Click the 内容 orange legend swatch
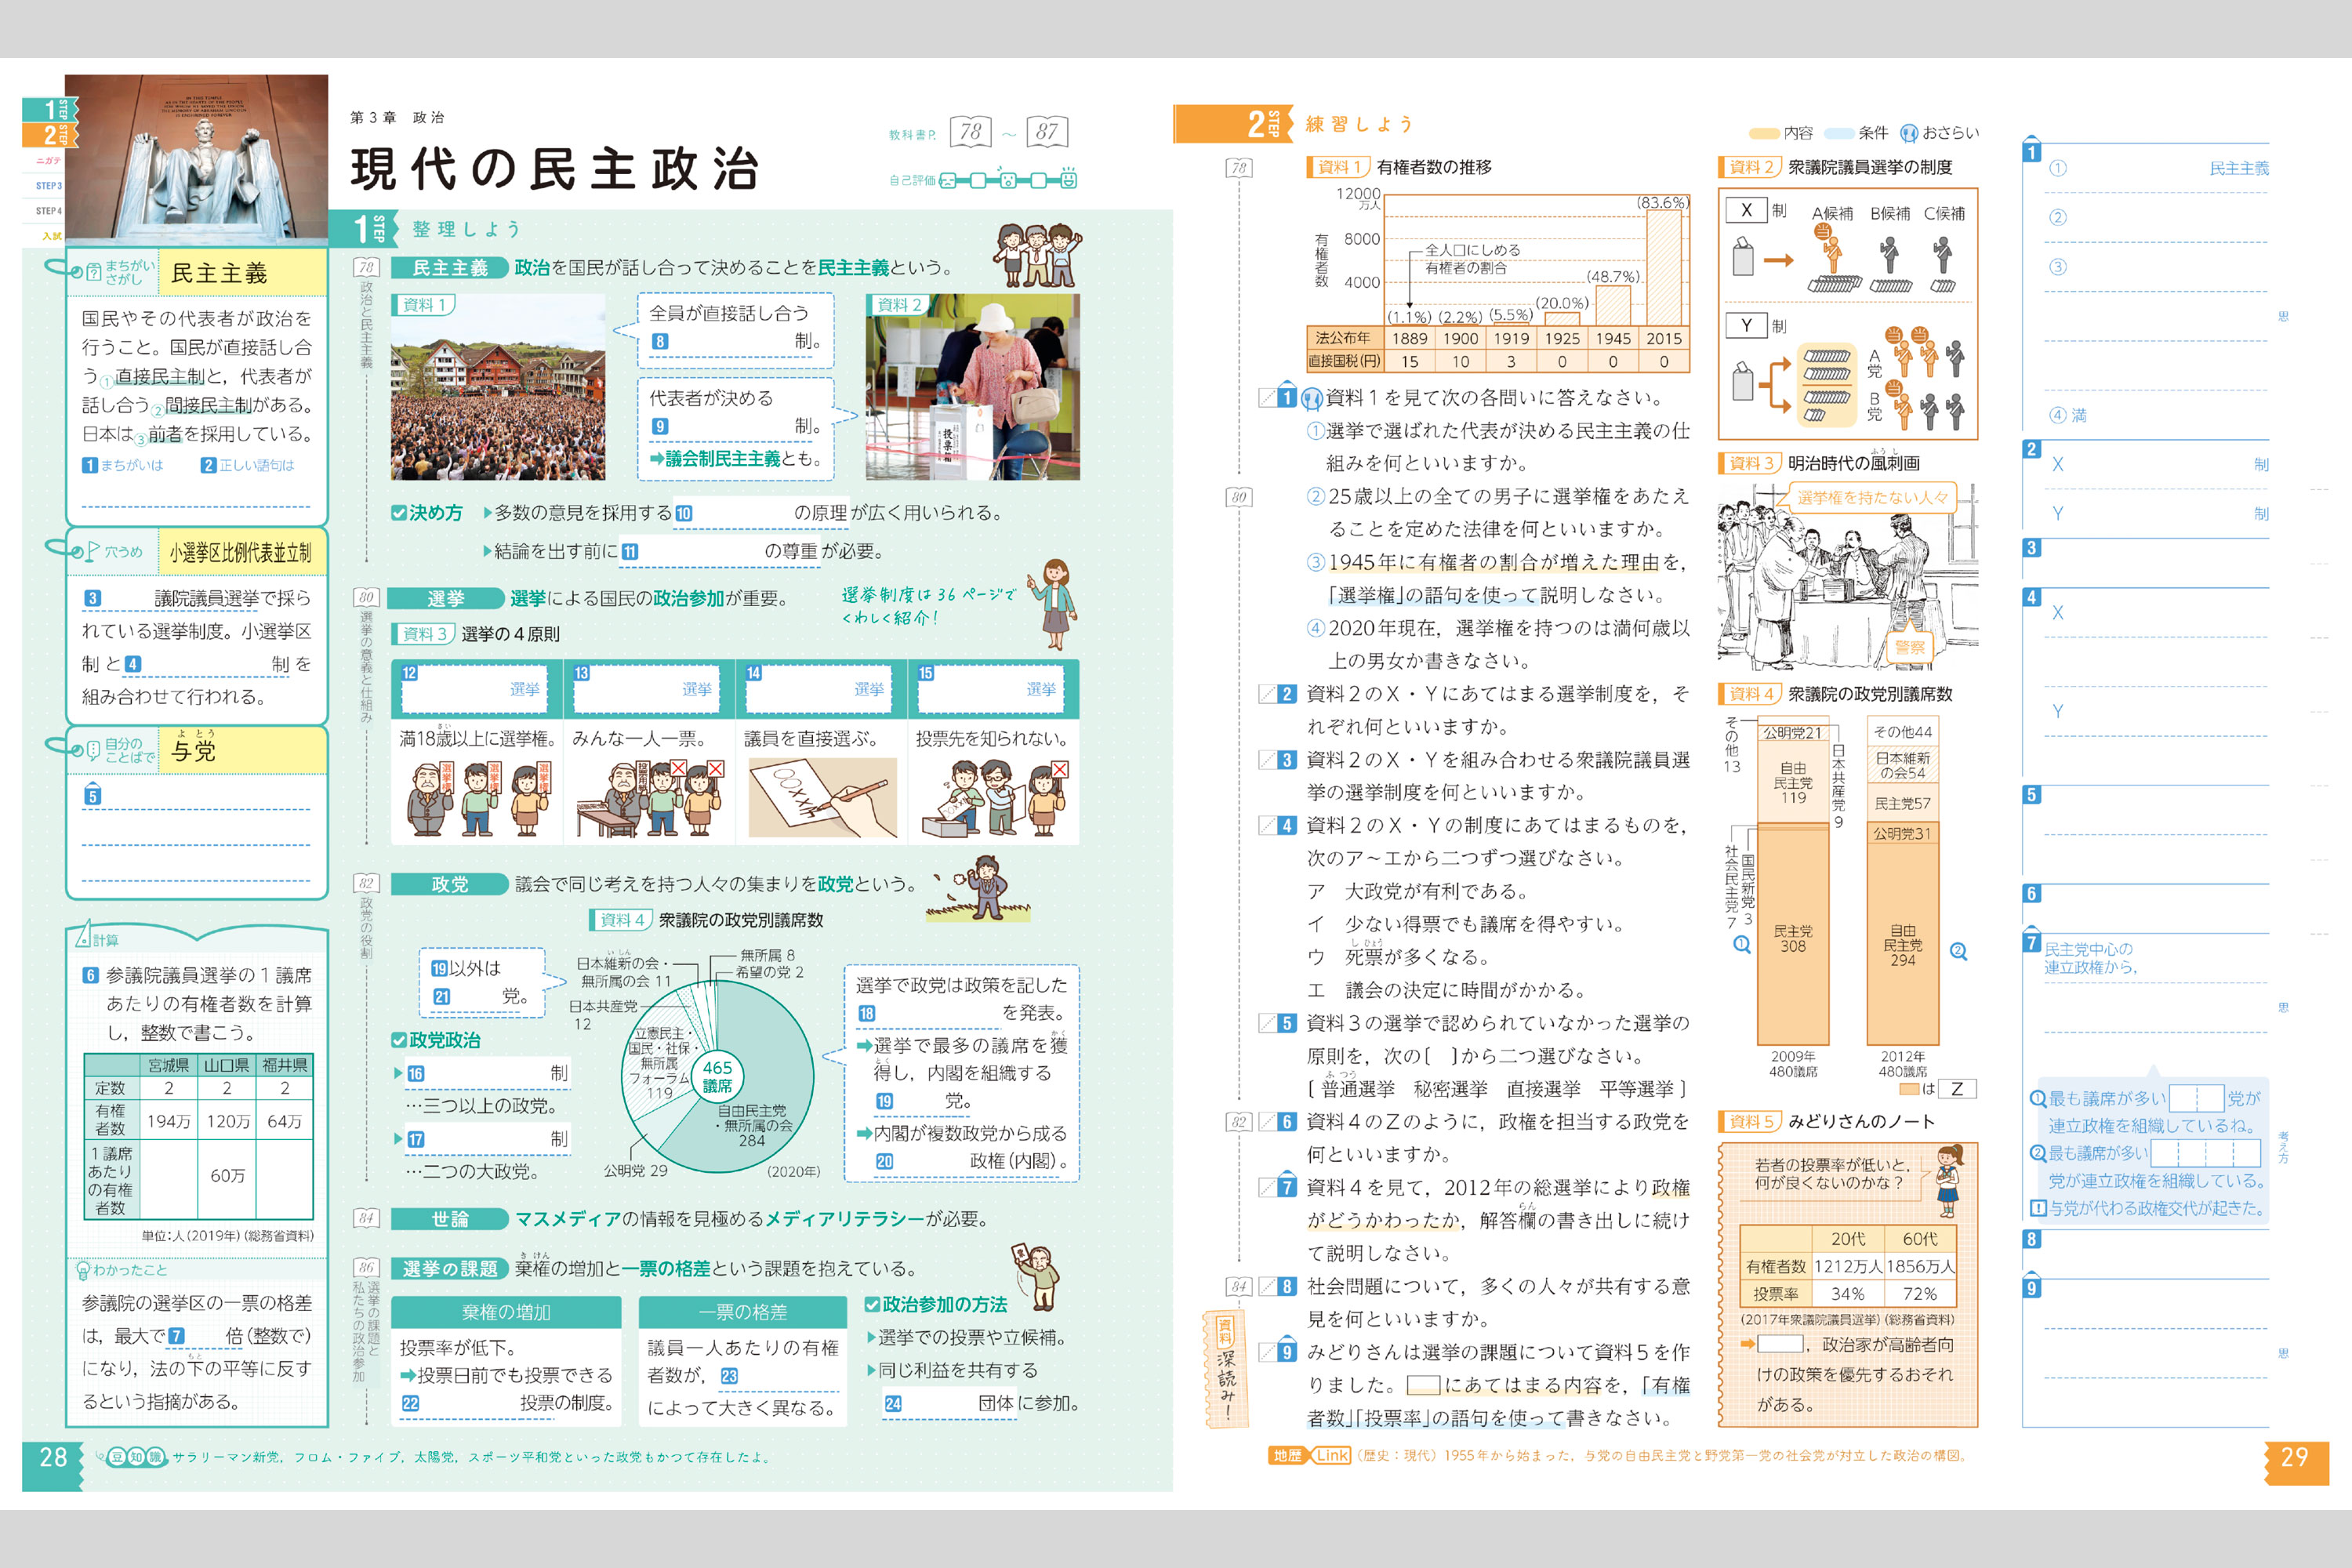 [1763, 133]
